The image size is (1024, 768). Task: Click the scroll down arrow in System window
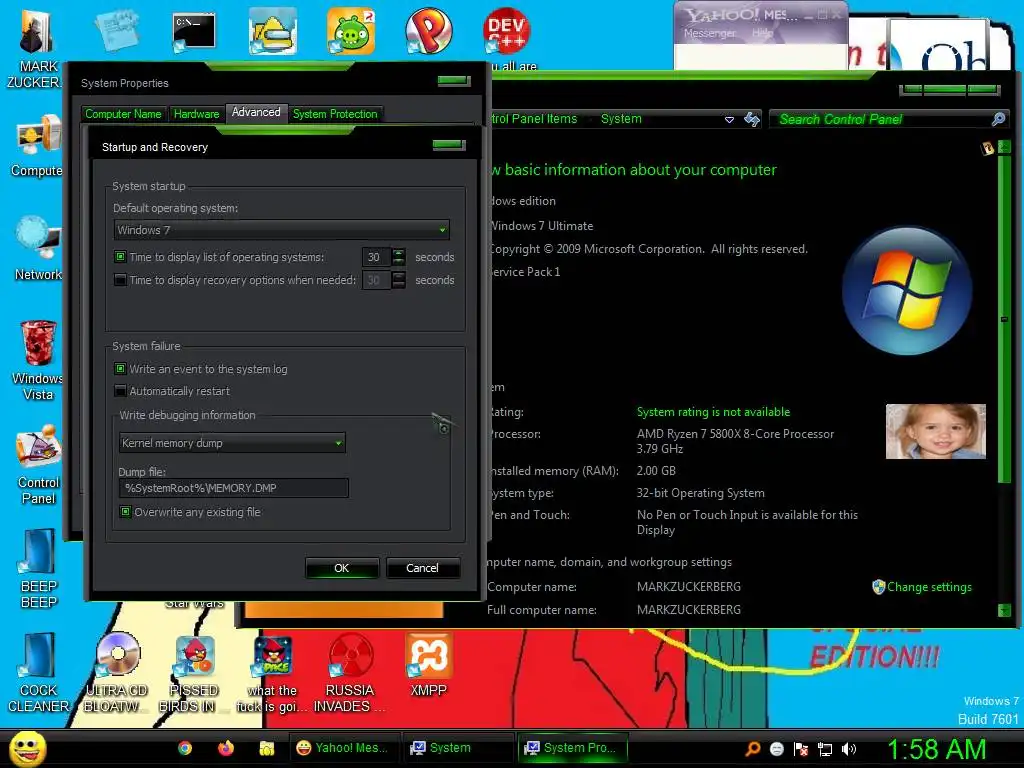pyautogui.click(x=1004, y=611)
